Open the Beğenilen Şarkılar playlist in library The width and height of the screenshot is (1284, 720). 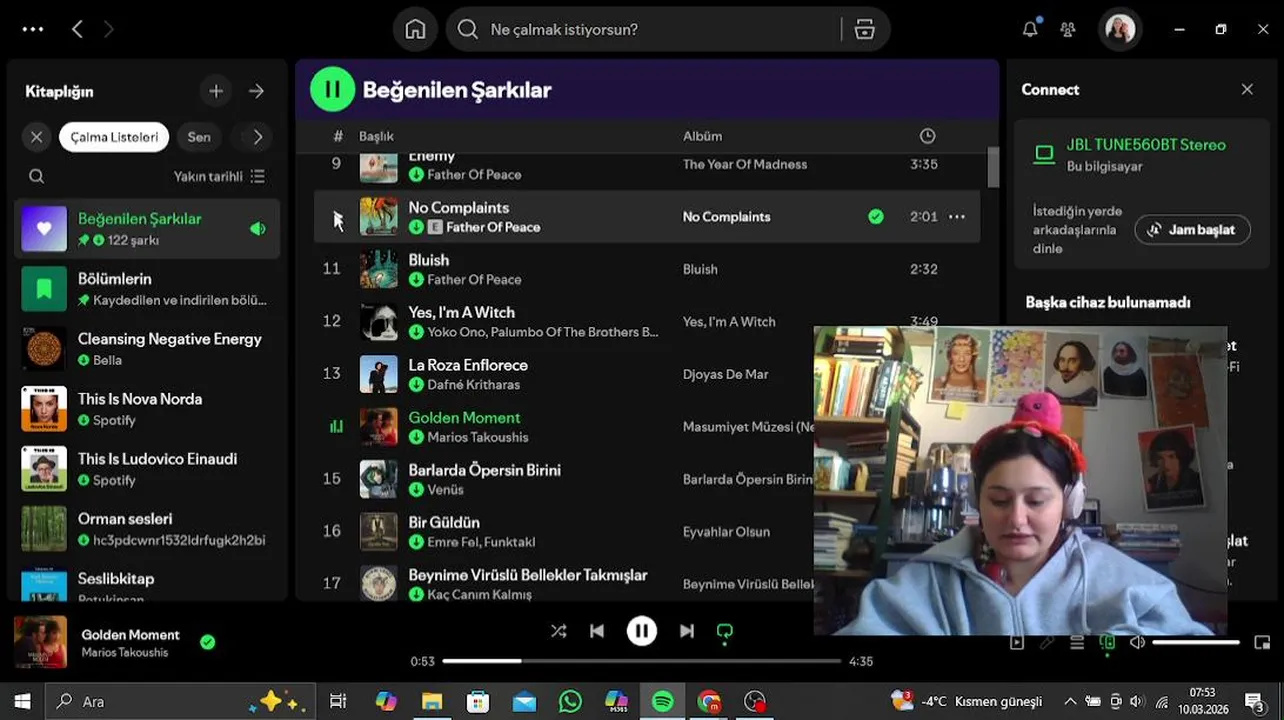(x=148, y=229)
